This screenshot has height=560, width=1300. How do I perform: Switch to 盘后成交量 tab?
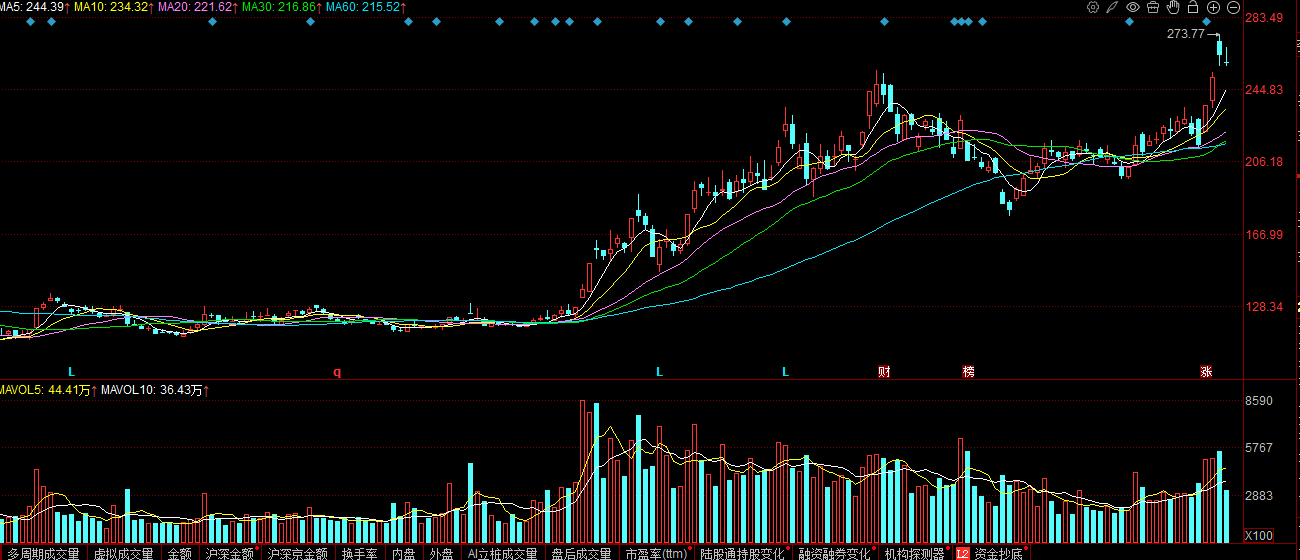pyautogui.click(x=581, y=553)
